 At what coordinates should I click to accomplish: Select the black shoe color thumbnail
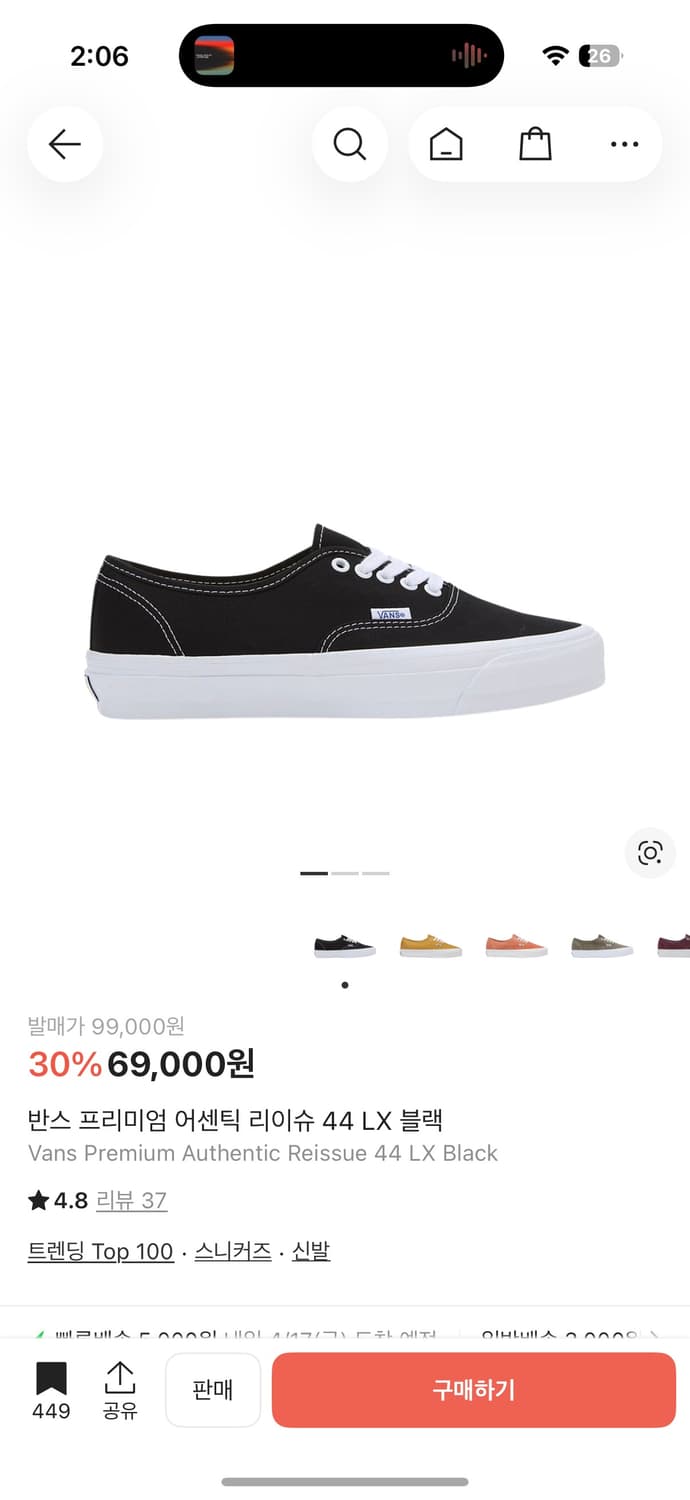click(345, 945)
